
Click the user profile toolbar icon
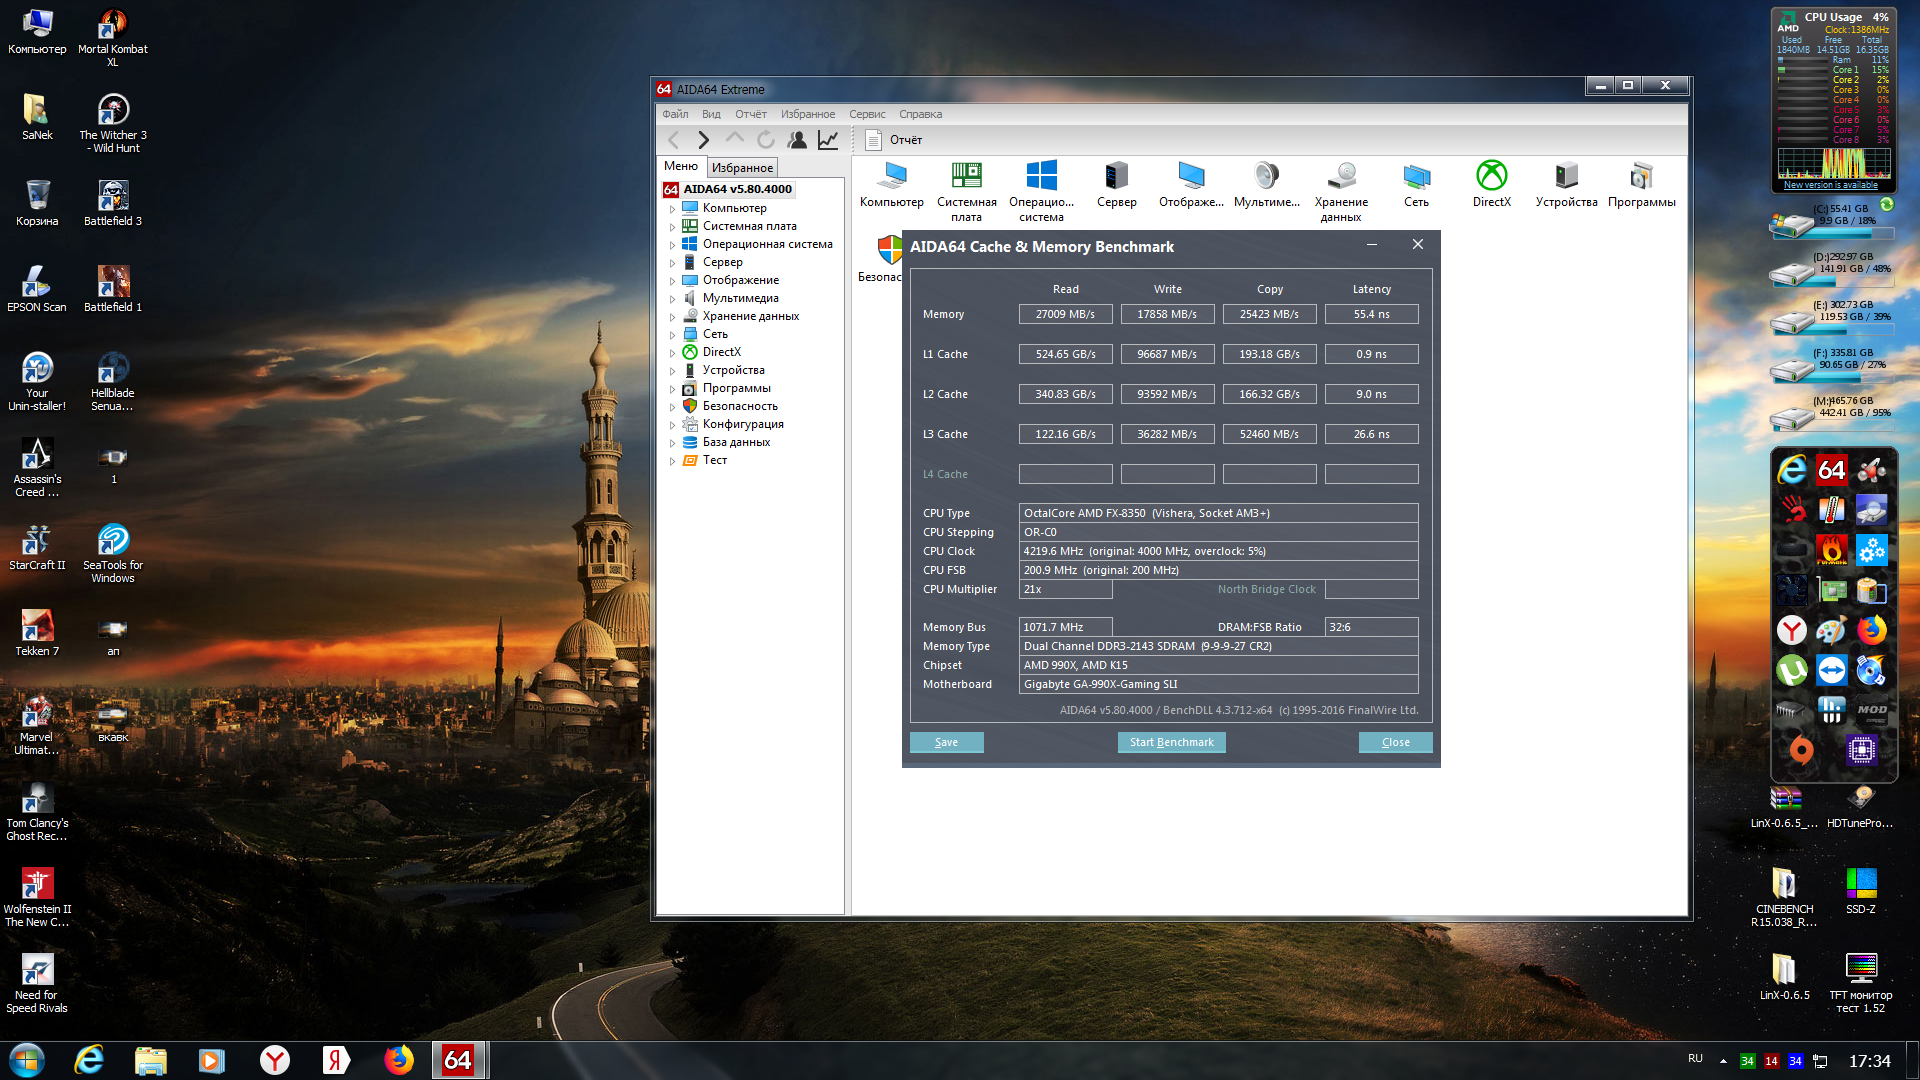[797, 140]
